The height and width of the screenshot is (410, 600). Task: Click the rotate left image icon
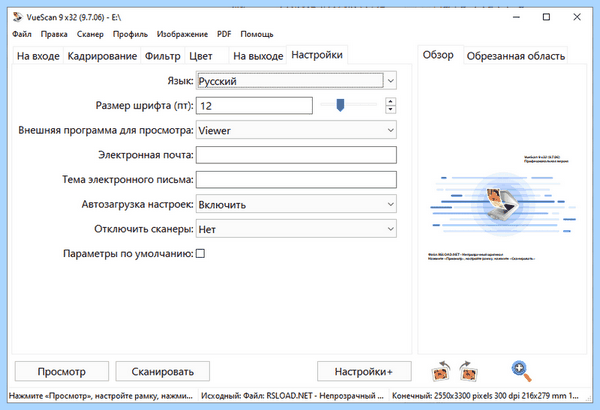(441, 371)
